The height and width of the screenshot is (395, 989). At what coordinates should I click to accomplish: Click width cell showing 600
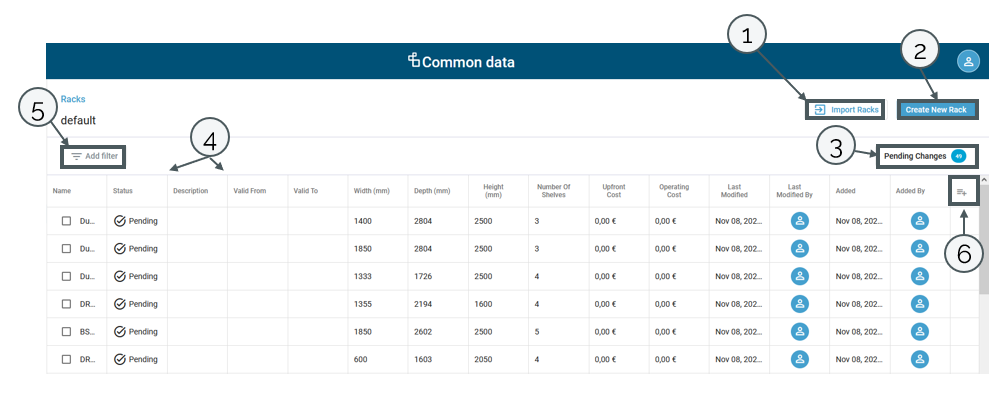[x=360, y=359]
